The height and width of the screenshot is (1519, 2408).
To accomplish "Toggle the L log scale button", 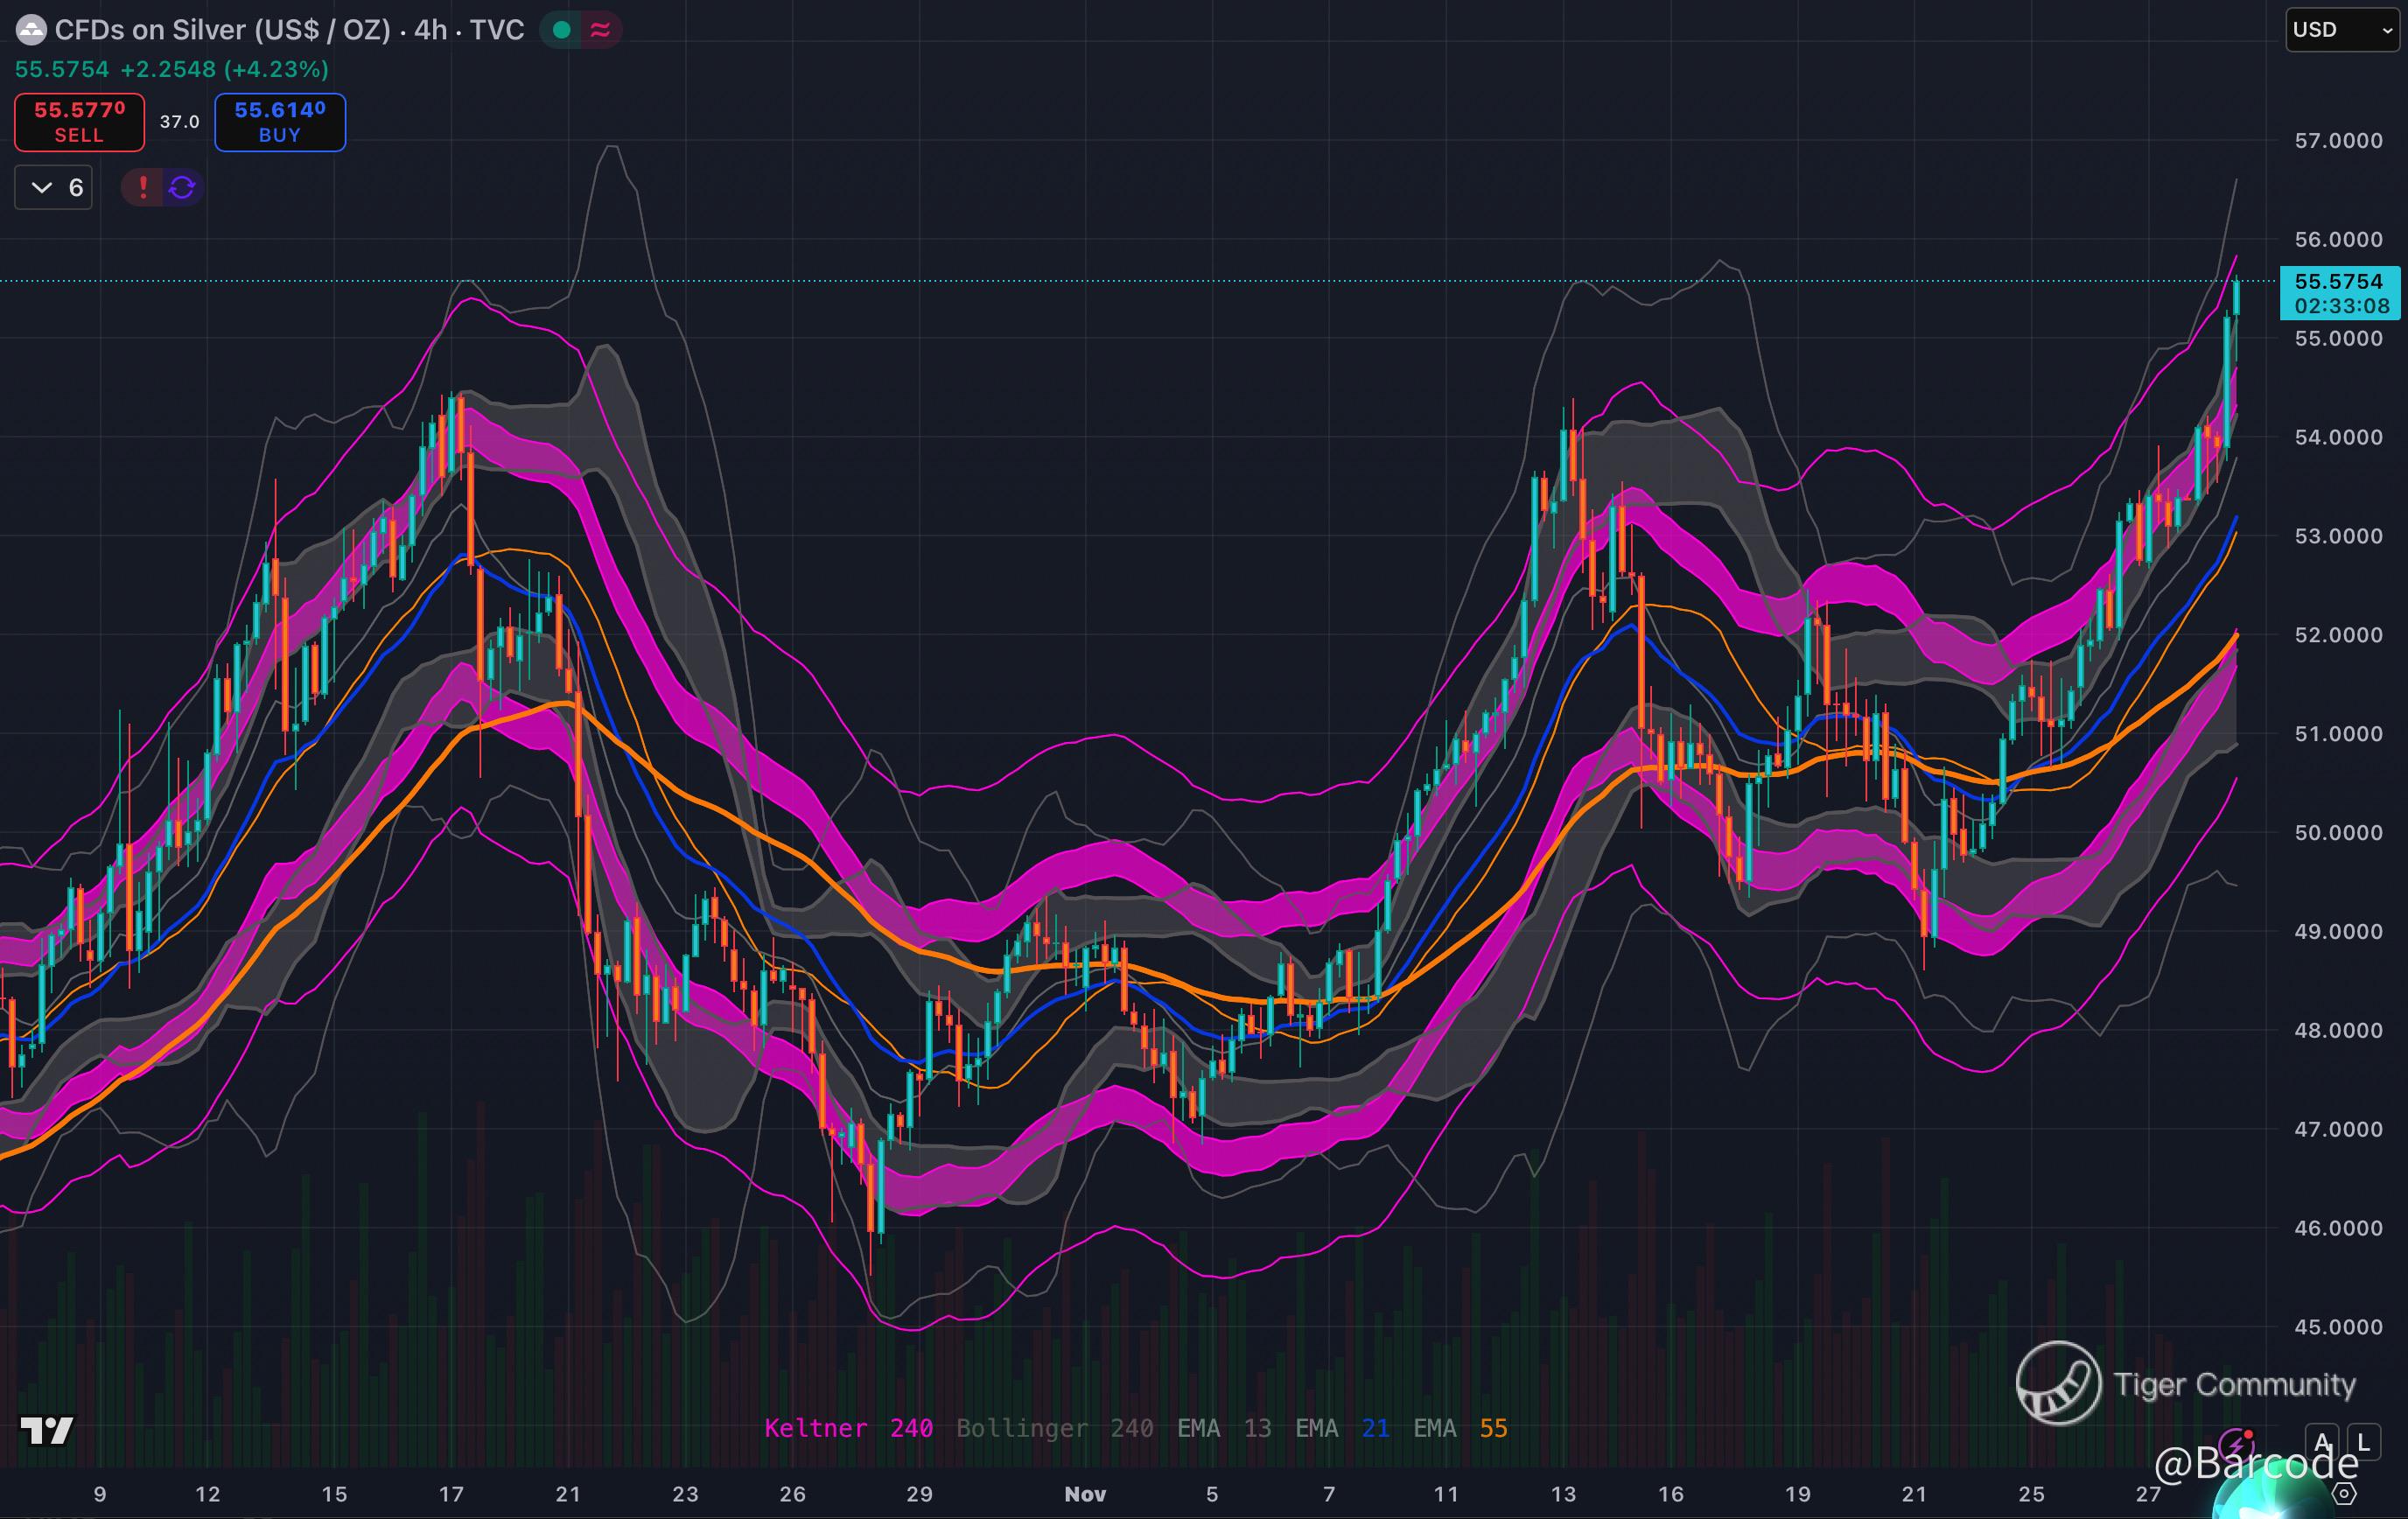I will click(2363, 1442).
